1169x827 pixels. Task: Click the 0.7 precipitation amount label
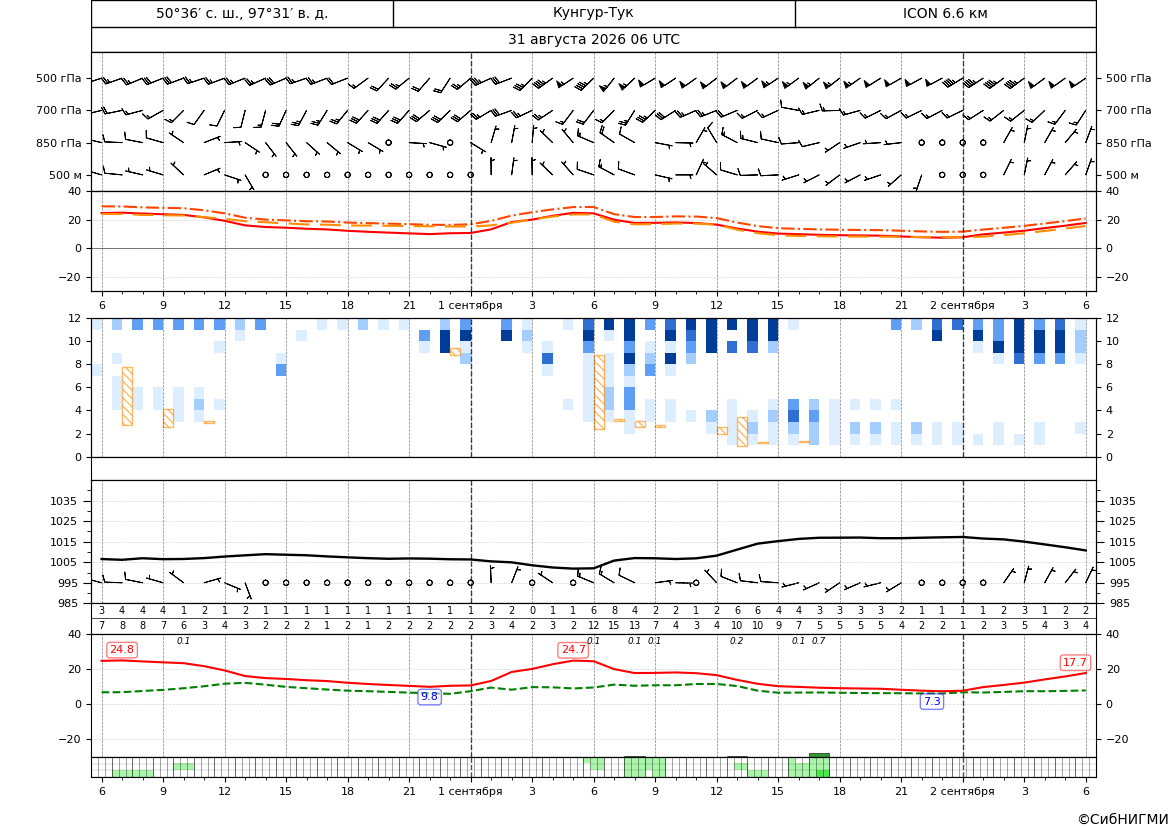(x=819, y=641)
